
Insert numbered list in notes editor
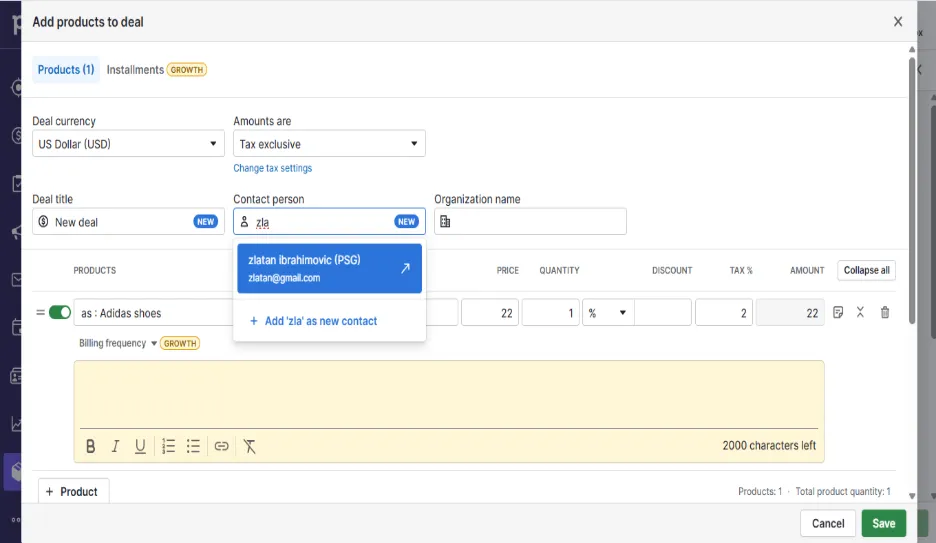pyautogui.click(x=168, y=446)
